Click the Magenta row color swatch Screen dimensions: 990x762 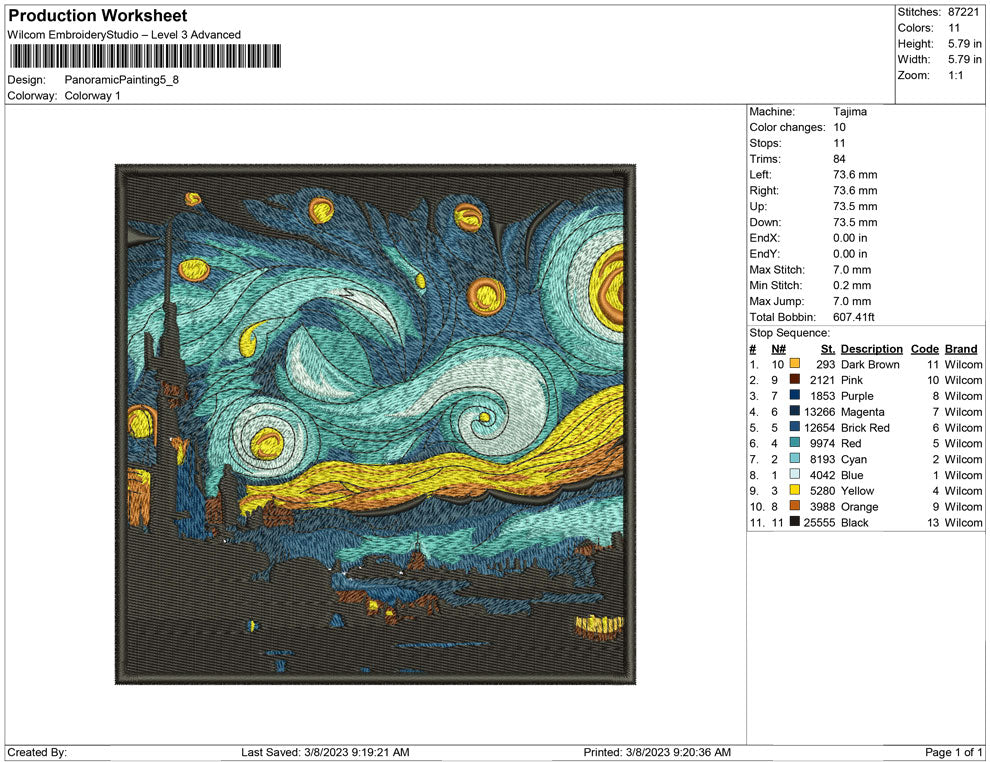795,411
